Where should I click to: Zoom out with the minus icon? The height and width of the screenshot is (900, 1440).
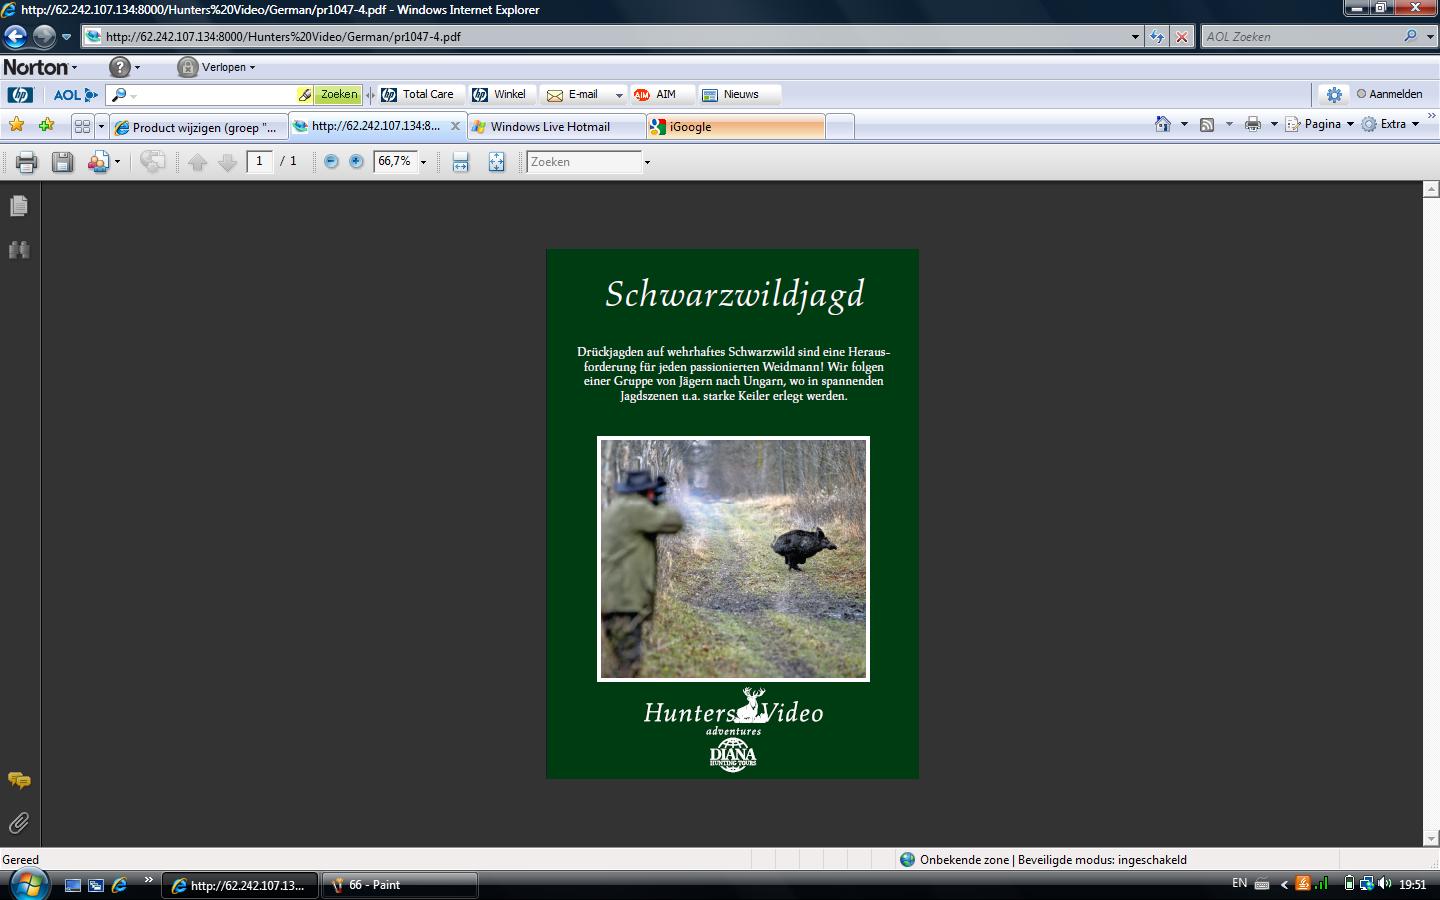point(331,161)
